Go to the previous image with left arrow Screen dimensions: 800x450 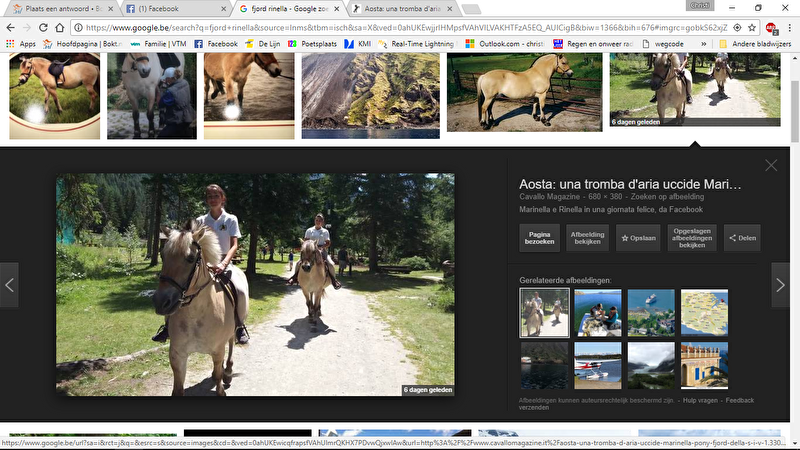pyautogui.click(x=9, y=285)
